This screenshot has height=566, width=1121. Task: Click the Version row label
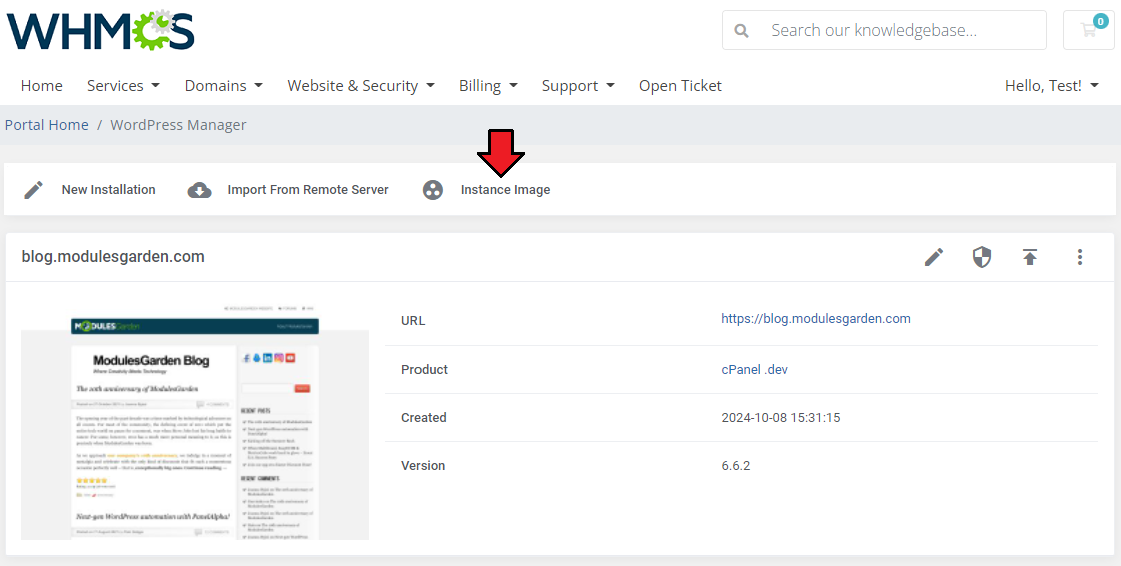[423, 466]
